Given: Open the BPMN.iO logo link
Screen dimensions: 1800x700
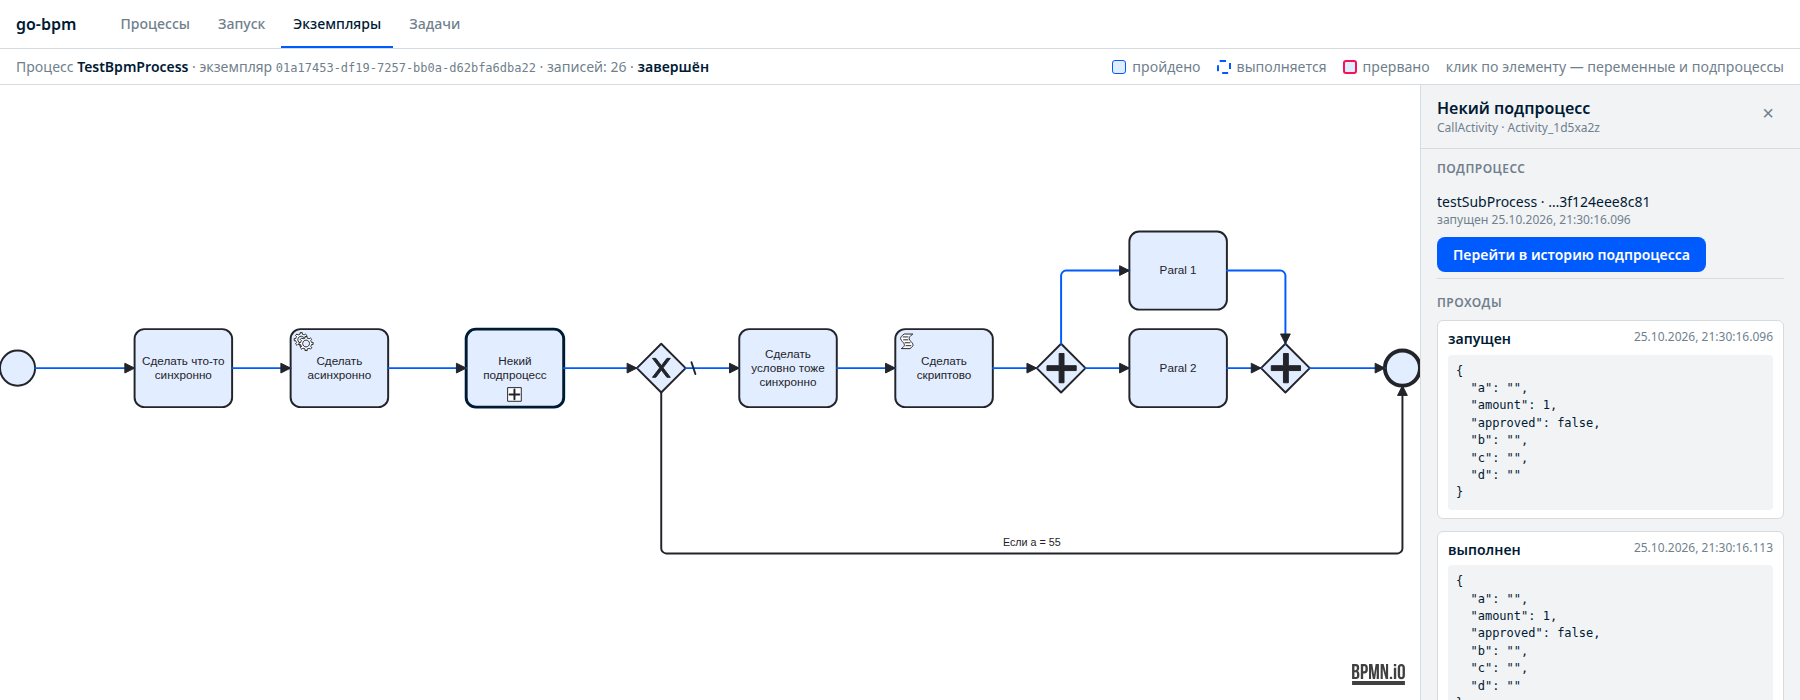Looking at the screenshot, I should 1378,673.
